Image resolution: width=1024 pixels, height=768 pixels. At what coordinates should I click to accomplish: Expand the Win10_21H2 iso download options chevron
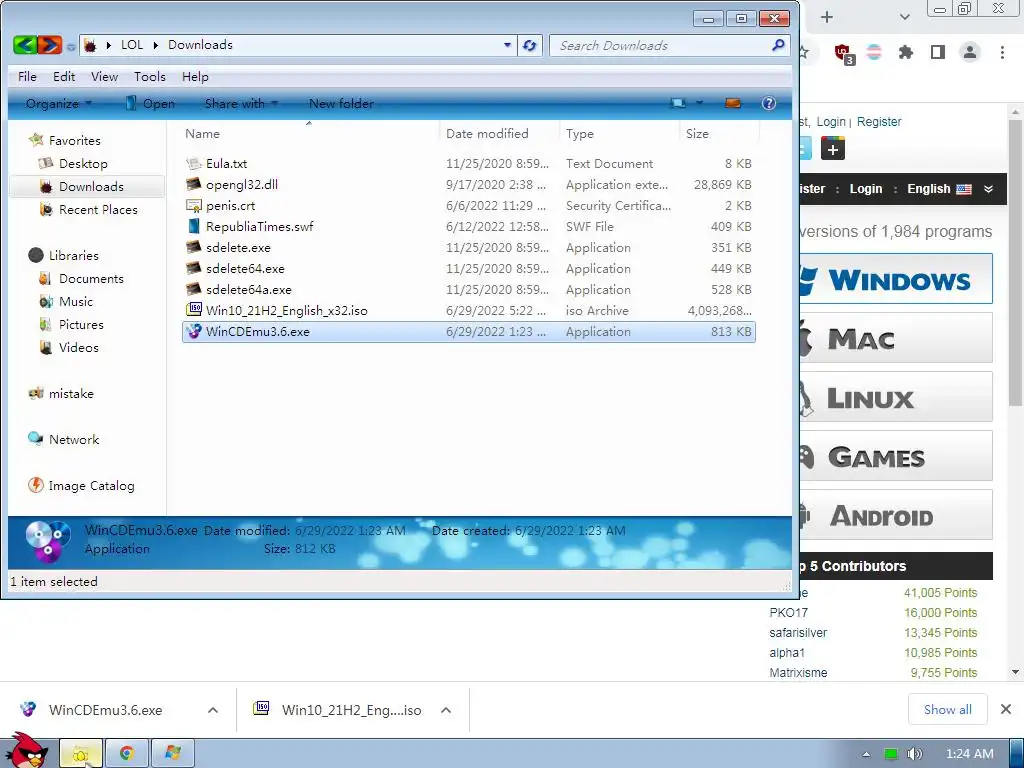click(446, 710)
